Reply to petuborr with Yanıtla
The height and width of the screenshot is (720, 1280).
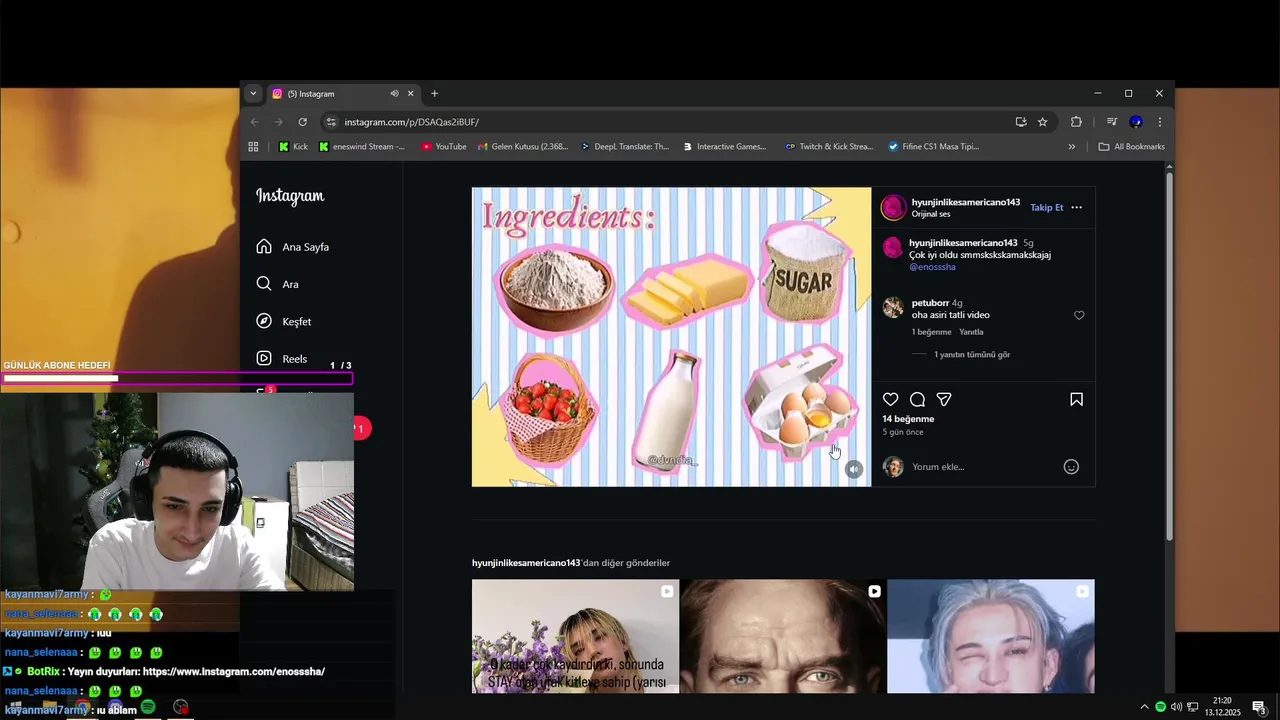pyautogui.click(x=971, y=332)
